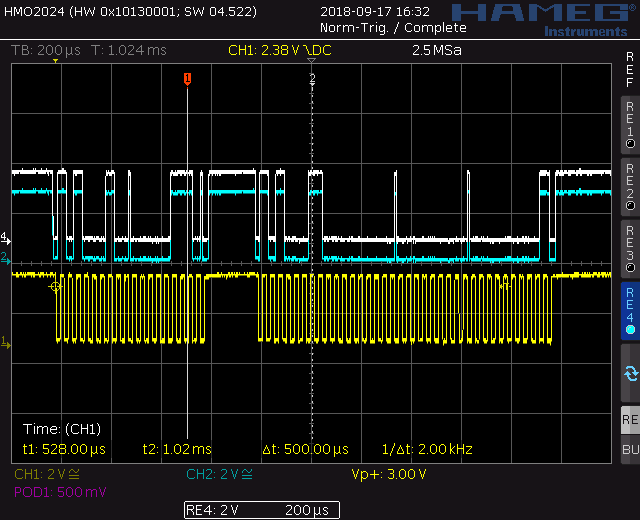Click reference 4 ground level marker
The height and width of the screenshot is (520, 640).
[x=5, y=238]
